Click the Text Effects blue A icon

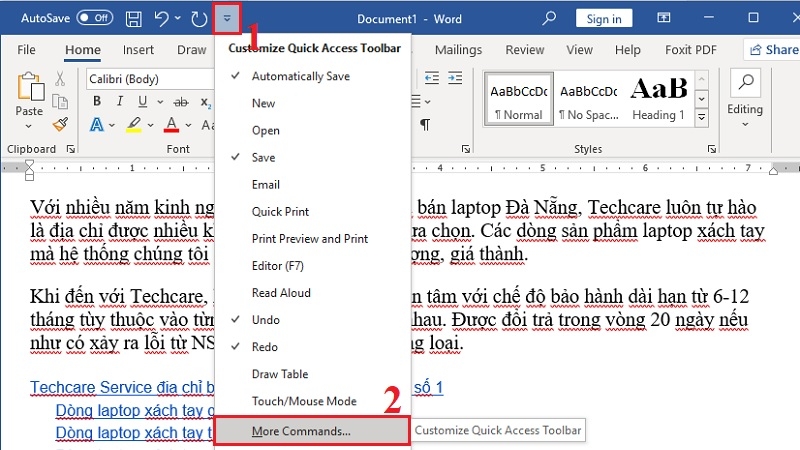96,125
